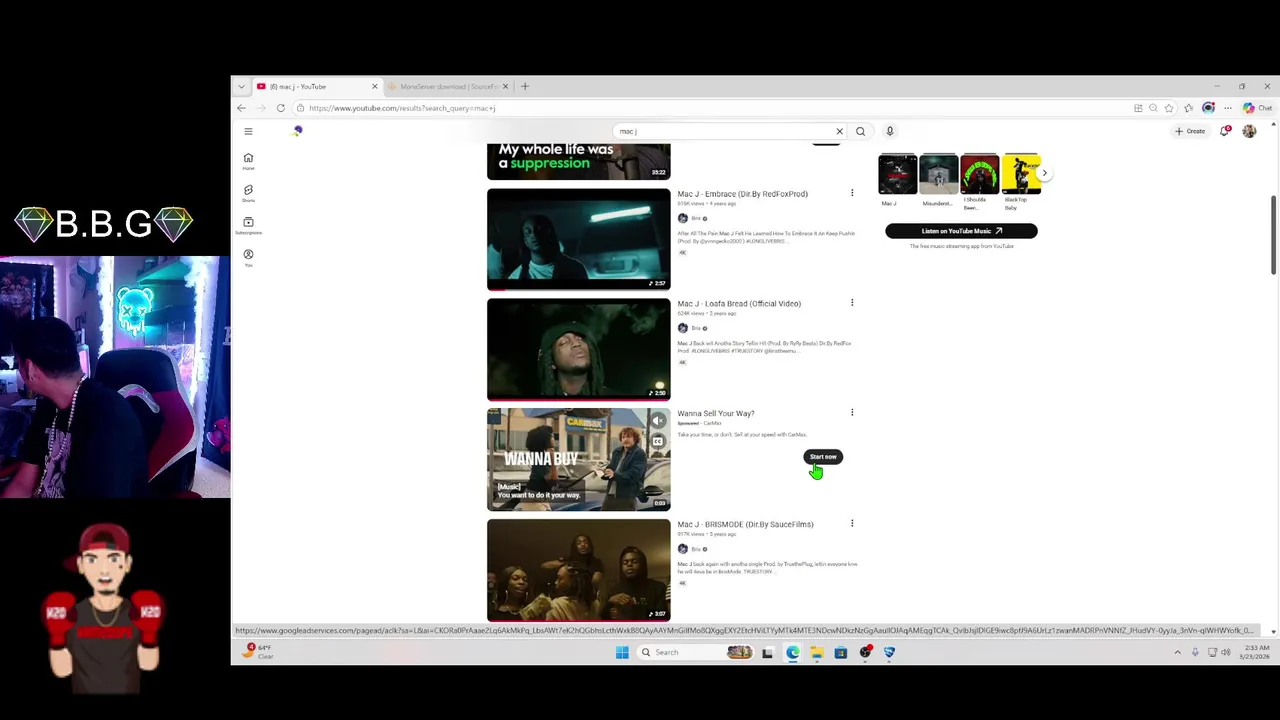
Task: Go to Home in YouTube sidebar
Action: (x=248, y=161)
